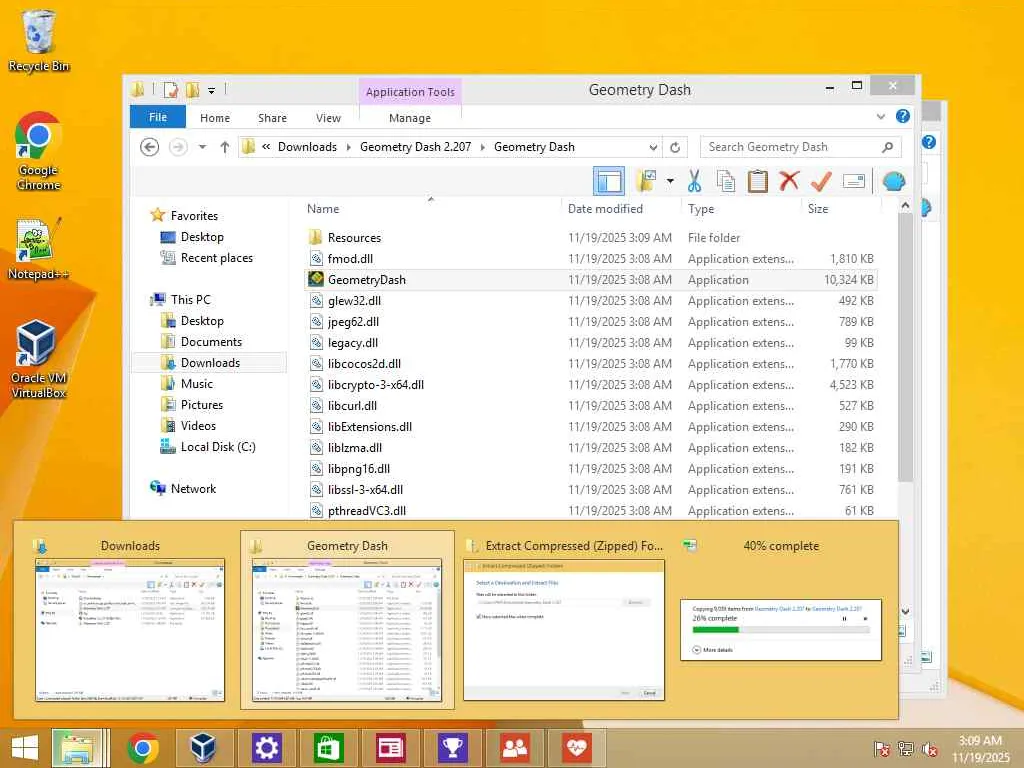1024x768 pixels.
Task: Open the View ribbon tab
Action: pyautogui.click(x=328, y=118)
